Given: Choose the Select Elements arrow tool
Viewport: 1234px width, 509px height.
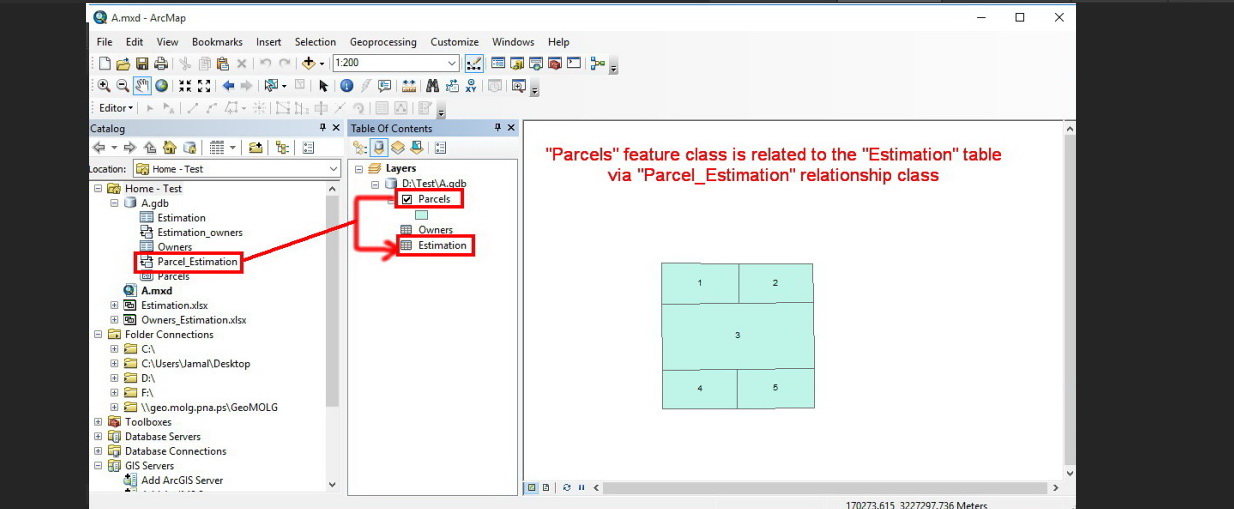Looking at the screenshot, I should 323,86.
